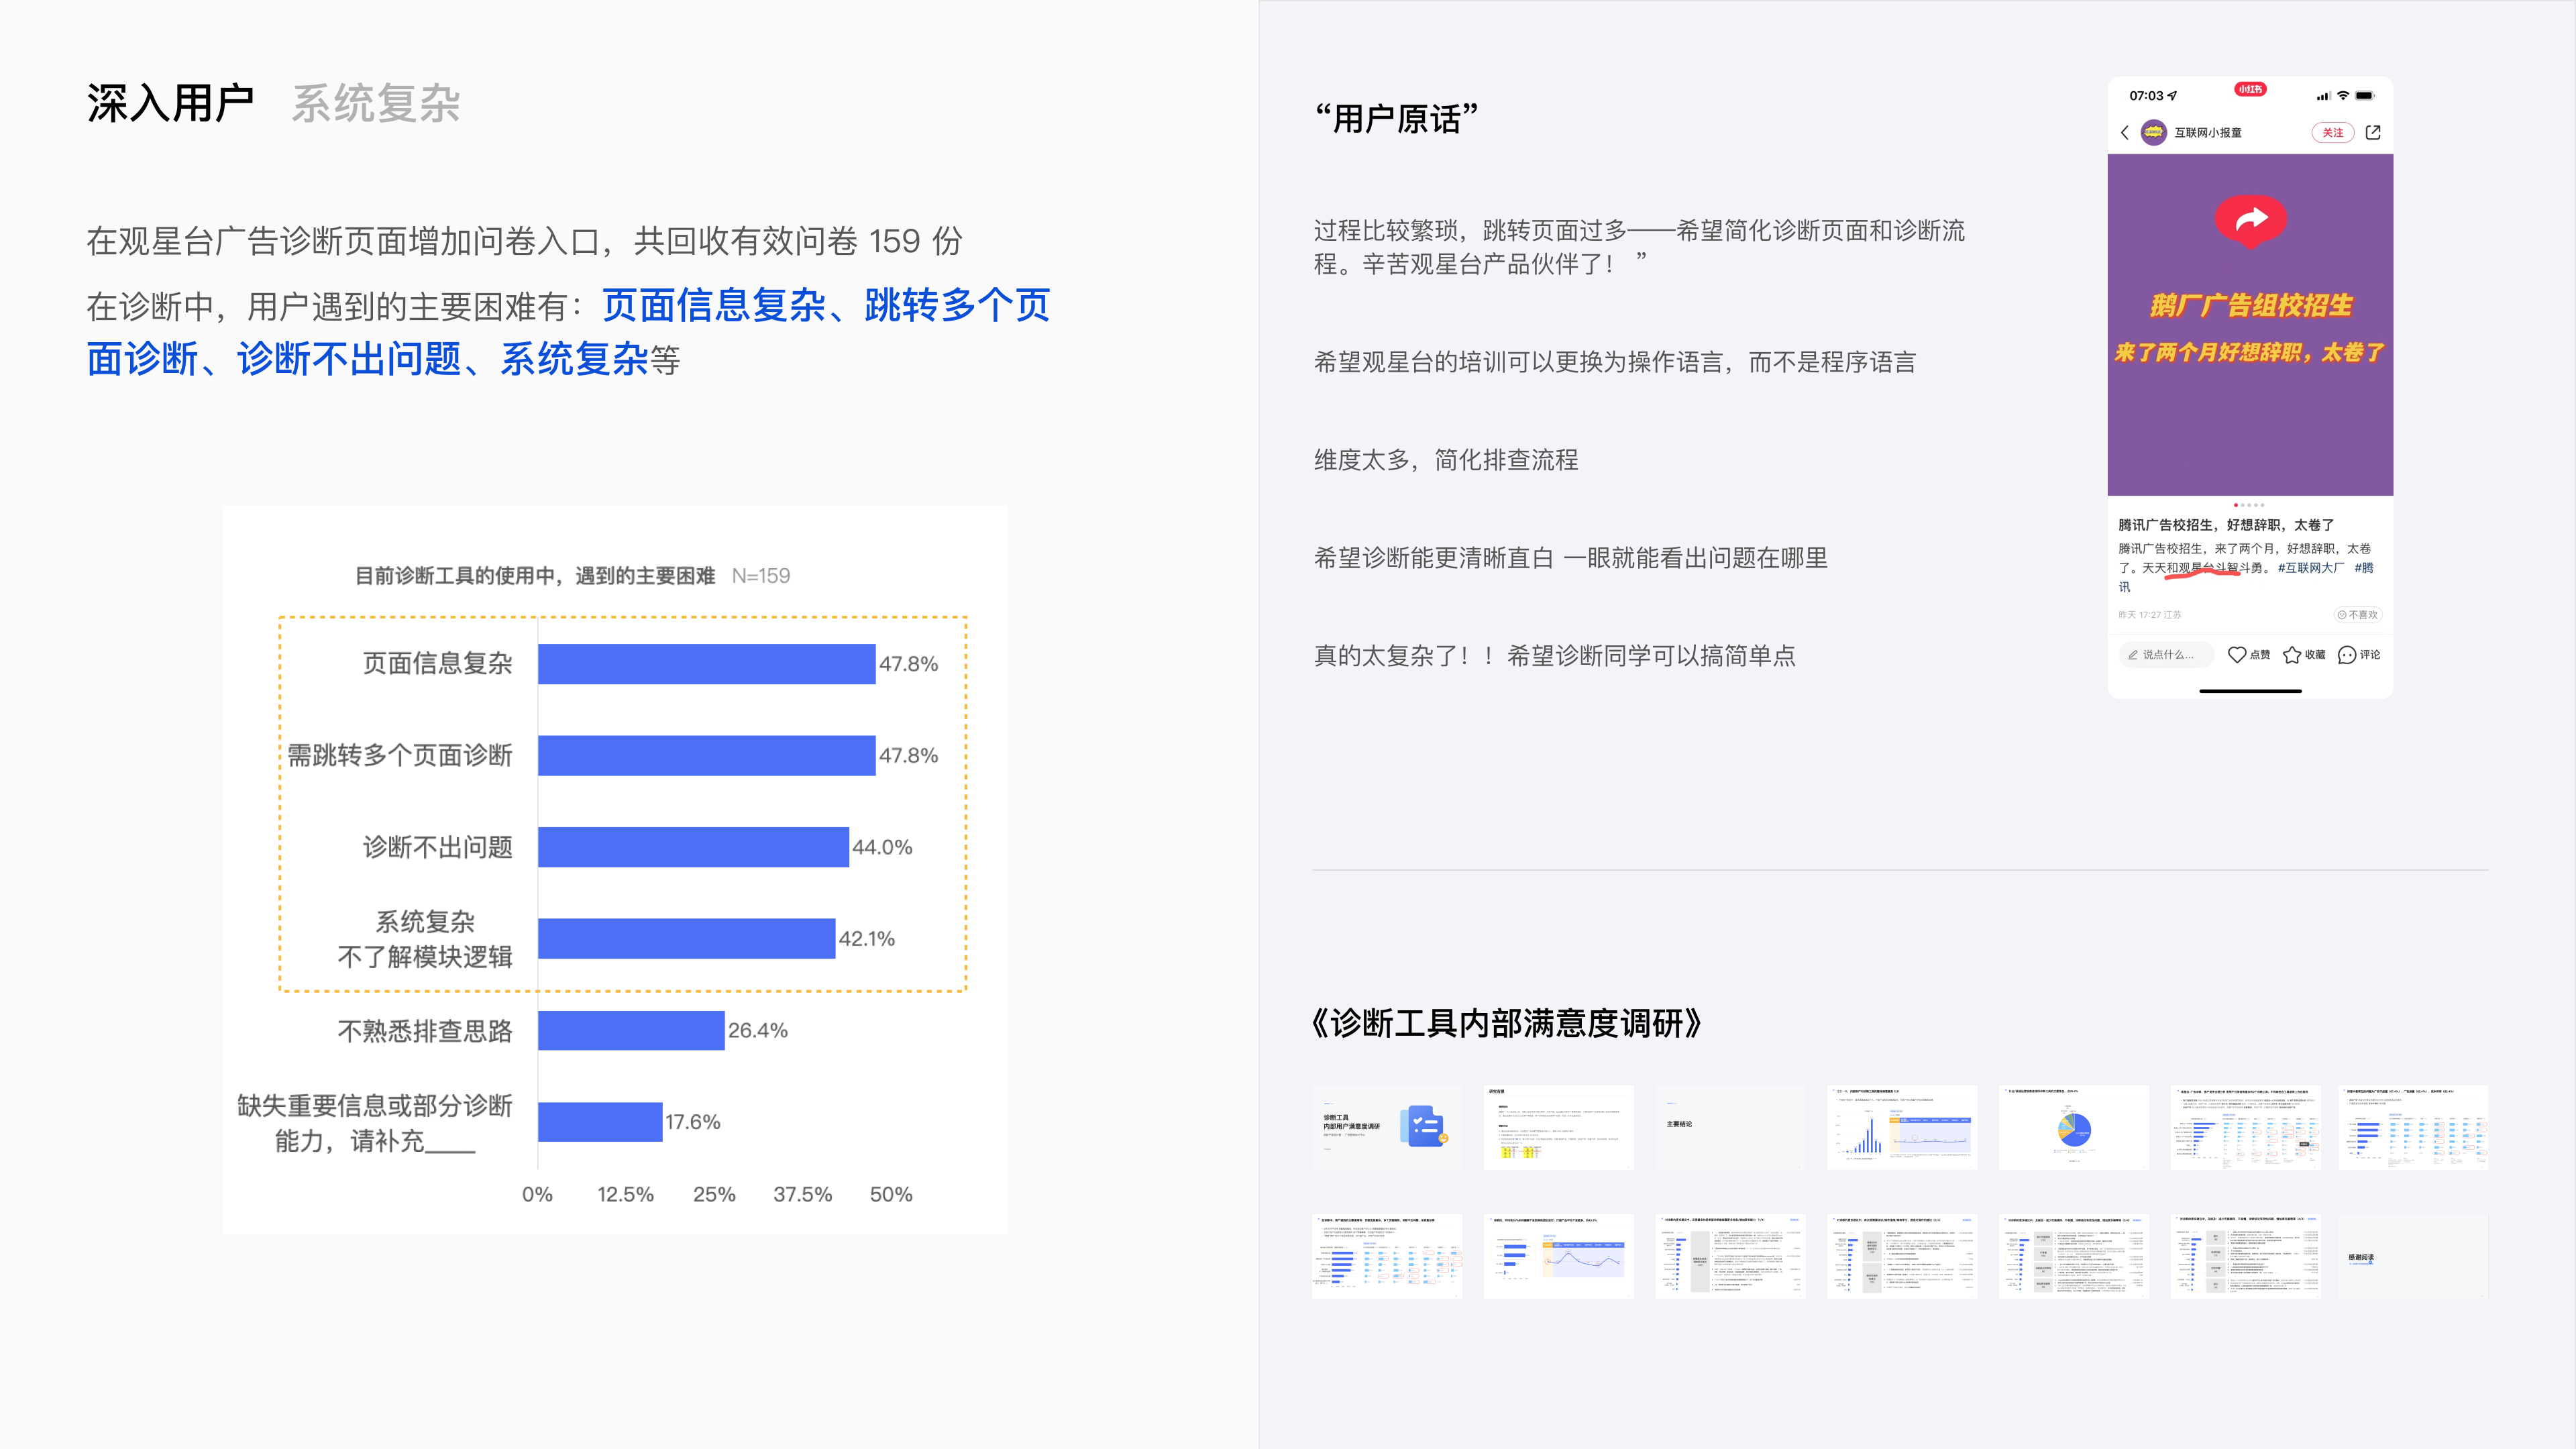The height and width of the screenshot is (1449, 2576).
Task: Click the 页面信息复杂 bar in chart
Action: pyautogui.click(x=707, y=664)
